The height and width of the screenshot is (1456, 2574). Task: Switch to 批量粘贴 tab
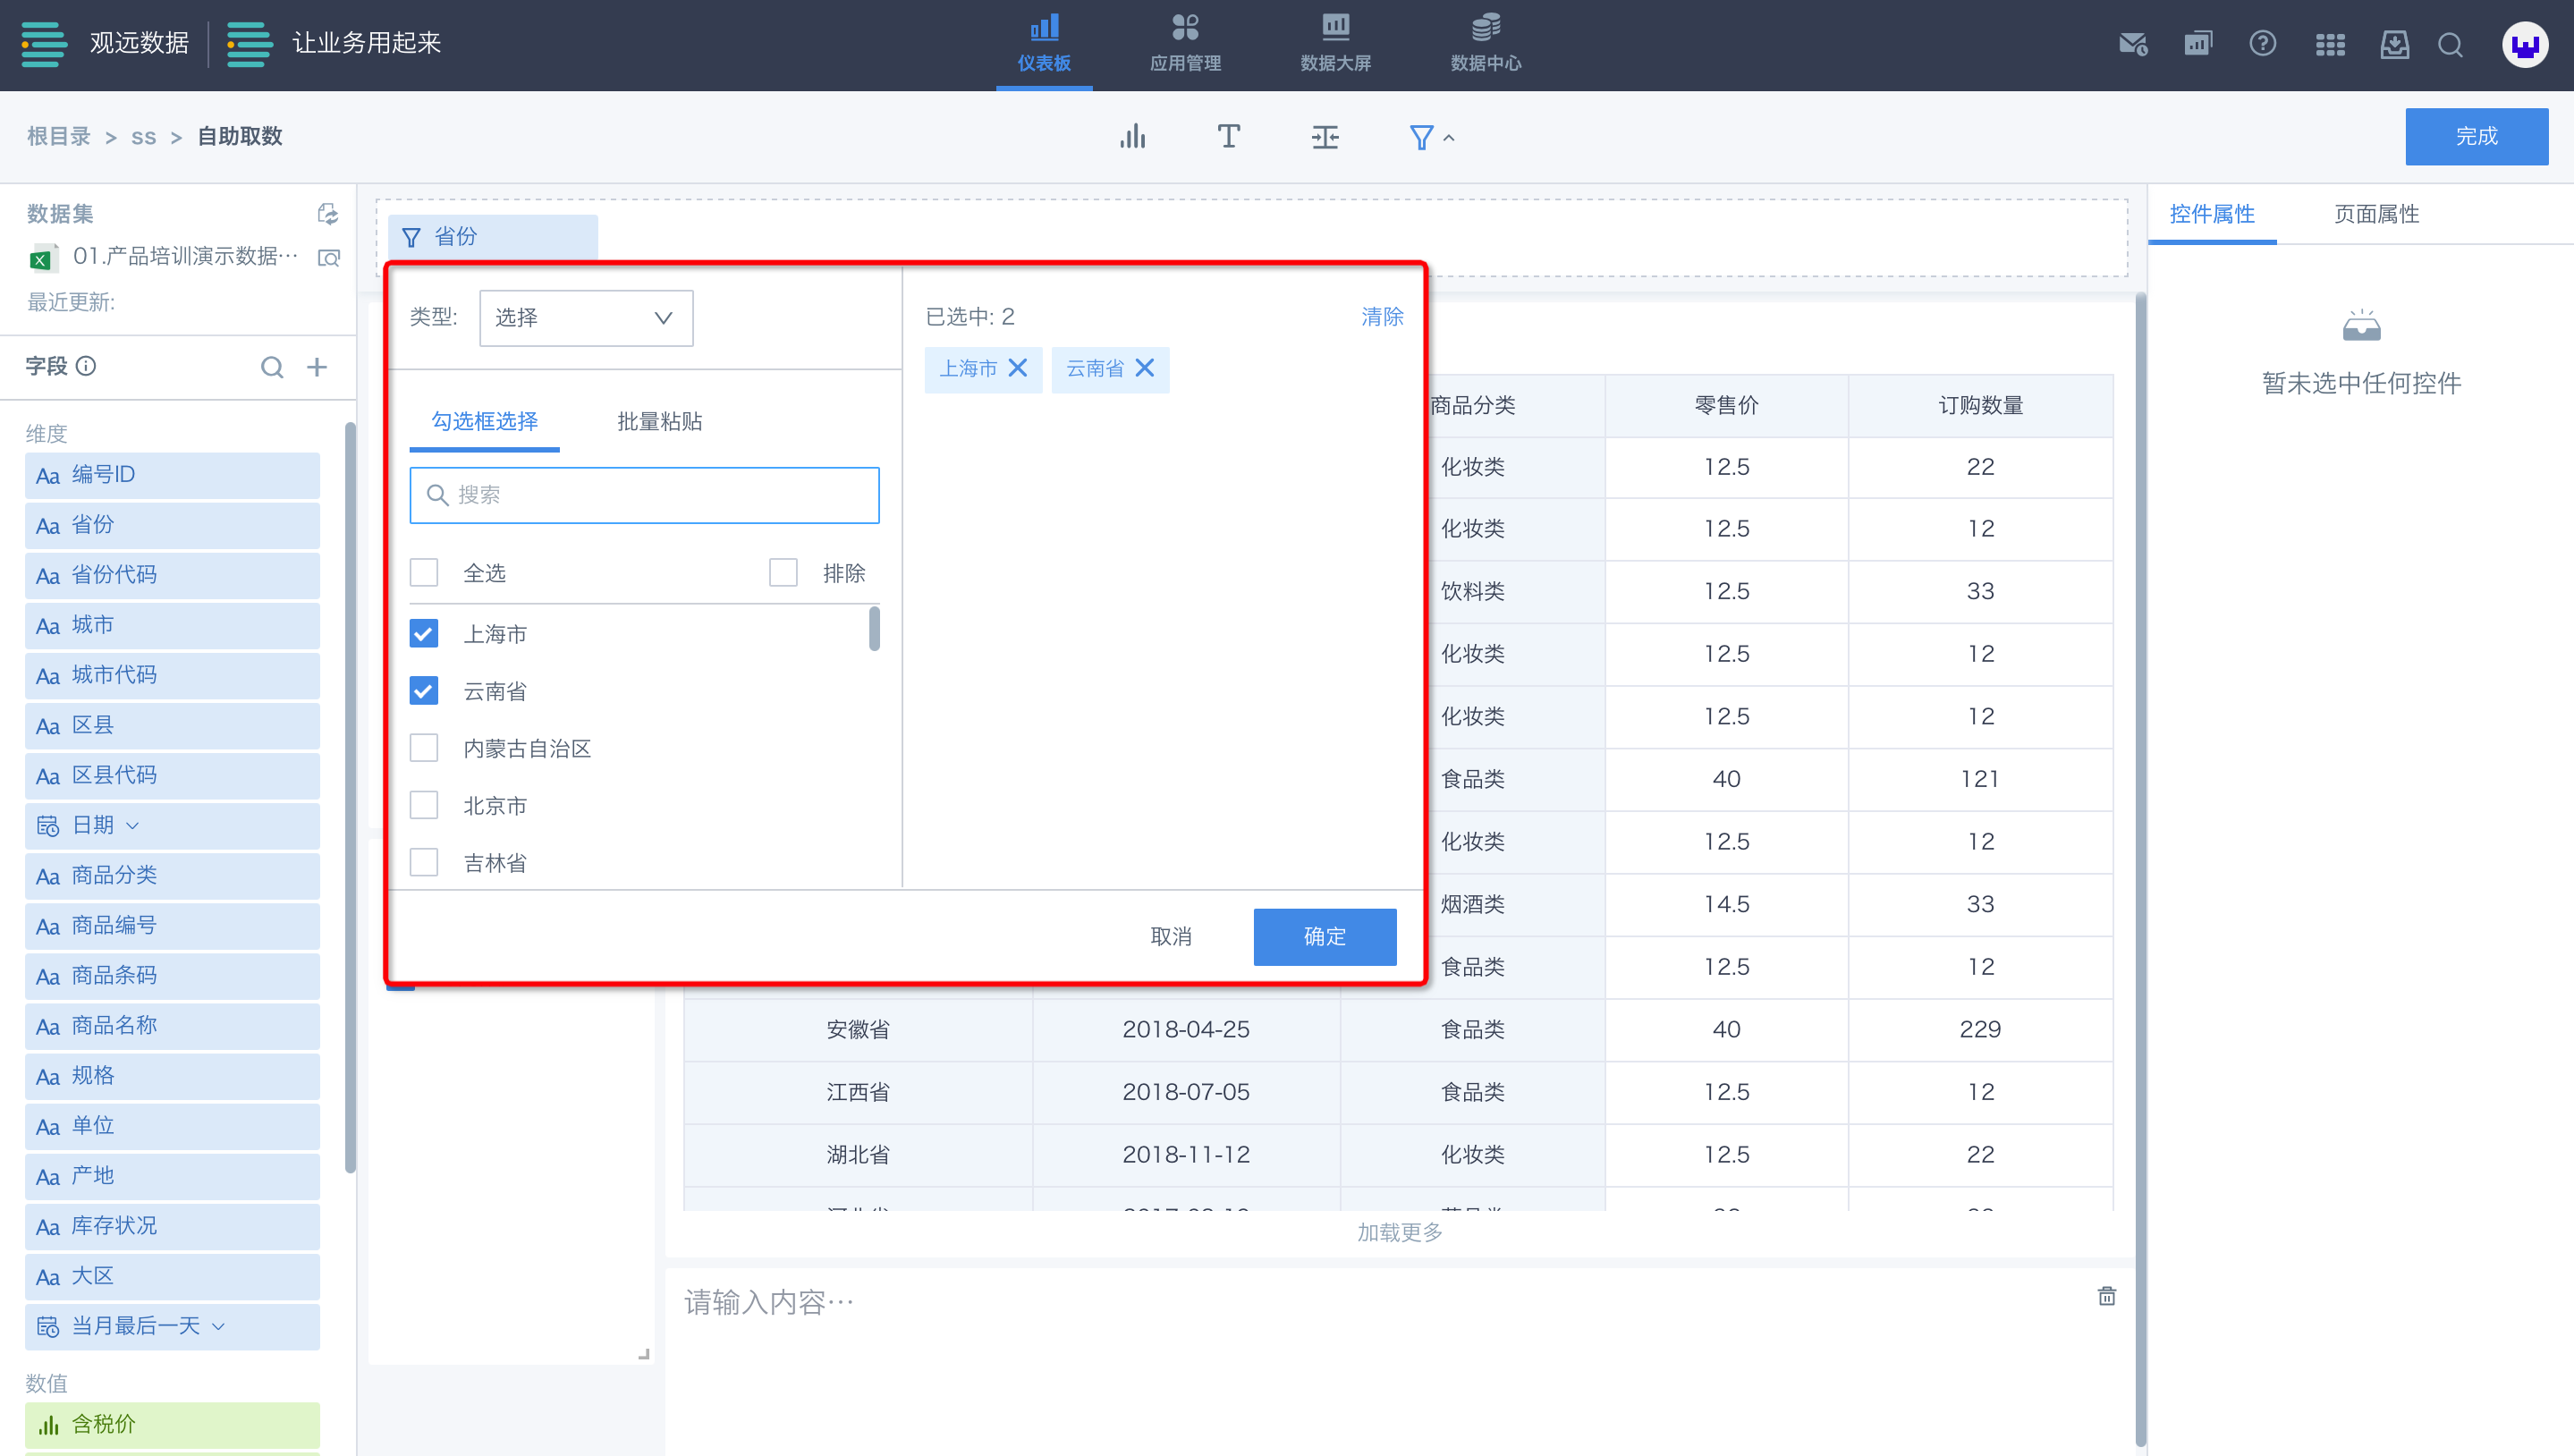[x=659, y=421]
